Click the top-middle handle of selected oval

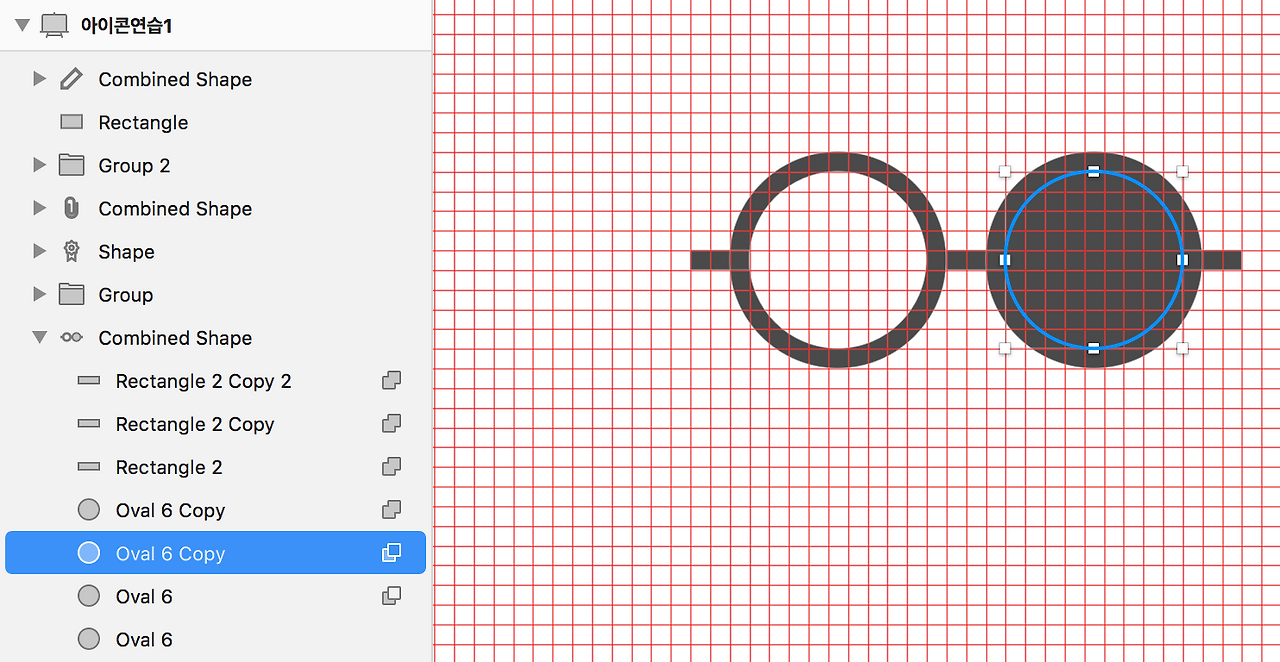(1093, 171)
